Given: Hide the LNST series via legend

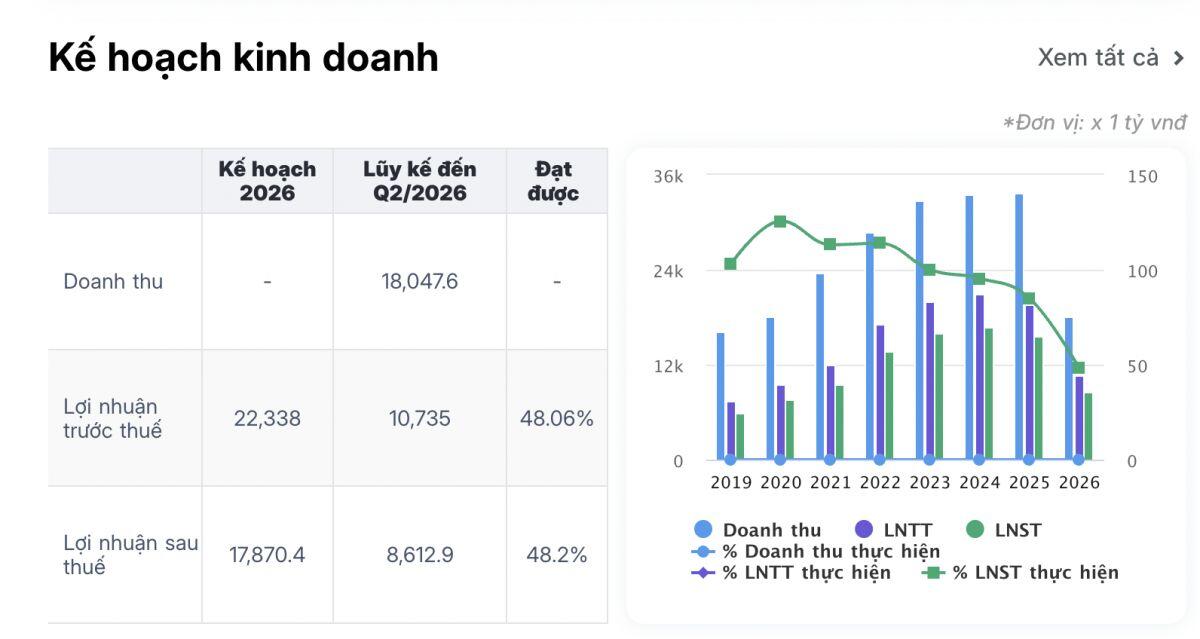Looking at the screenshot, I should [x=1004, y=530].
